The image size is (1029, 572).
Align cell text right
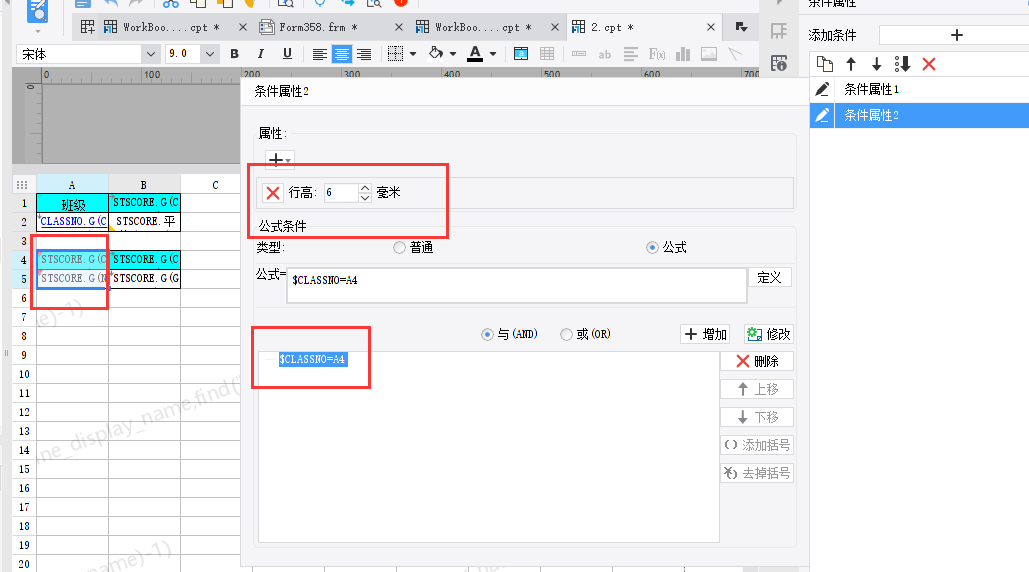click(364, 54)
